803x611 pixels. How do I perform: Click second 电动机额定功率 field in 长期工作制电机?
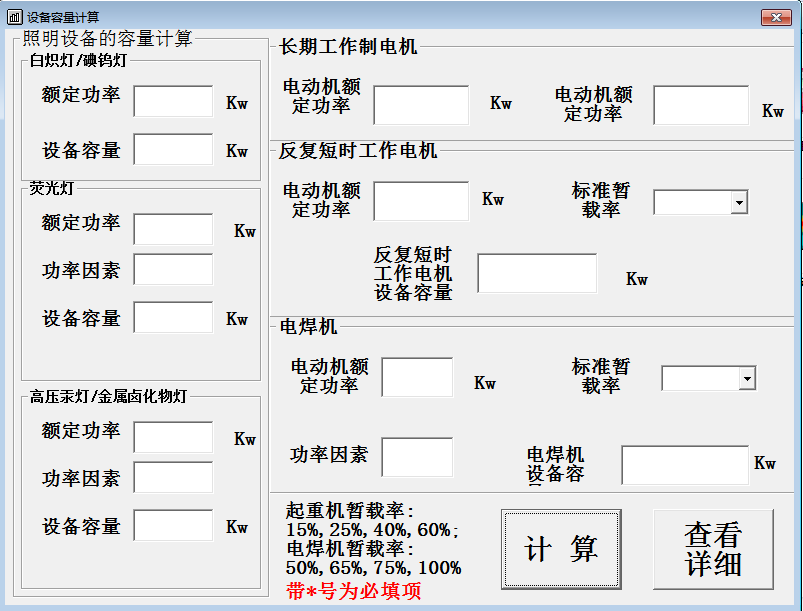click(x=701, y=105)
